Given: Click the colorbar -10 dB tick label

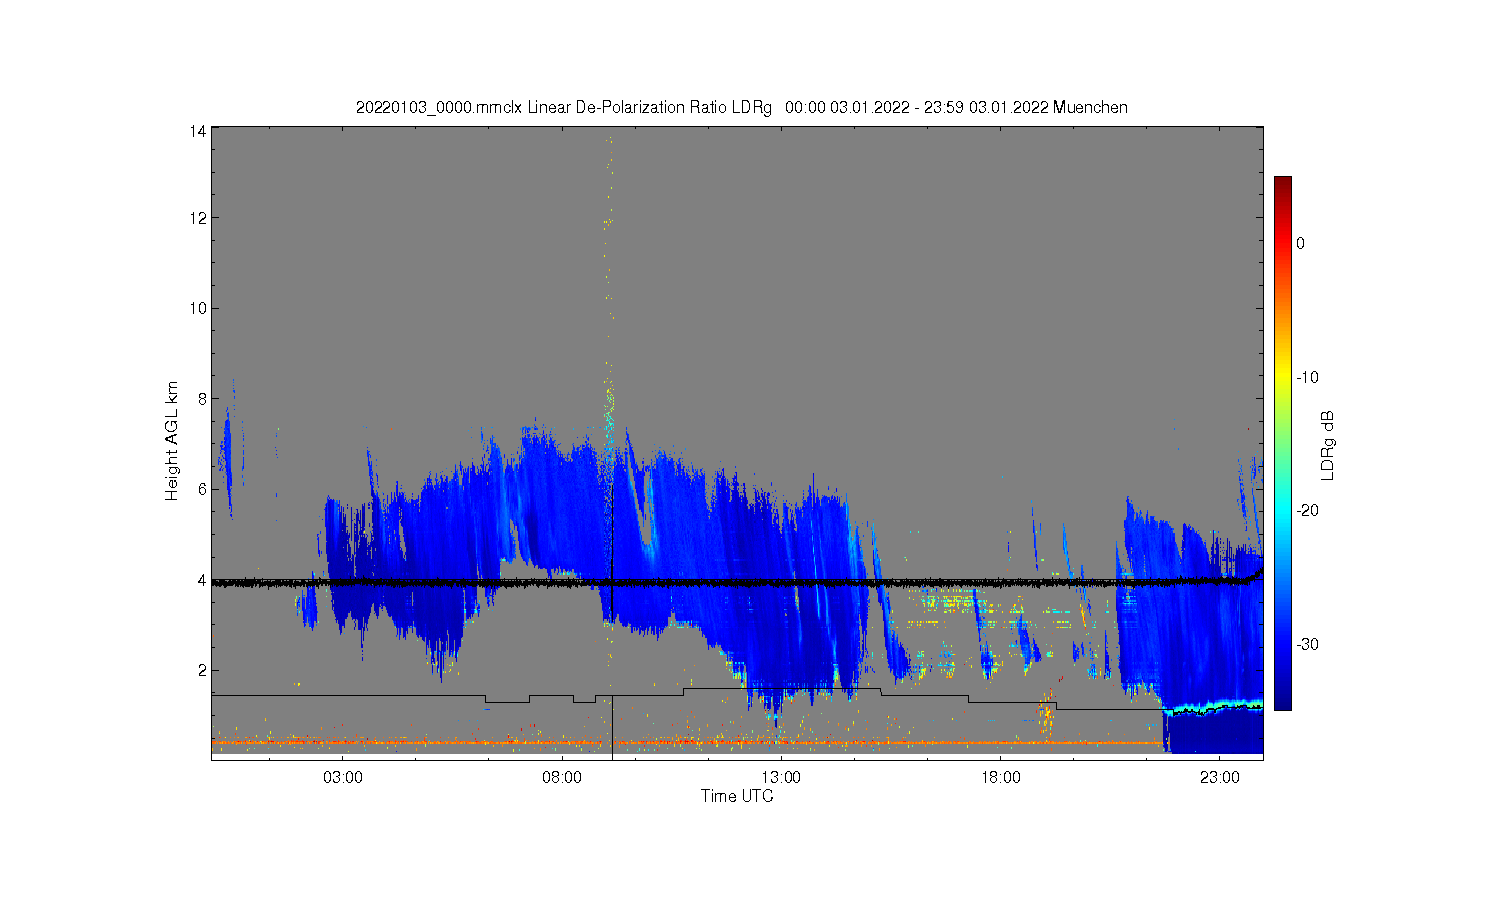Looking at the screenshot, I should point(1307,377).
